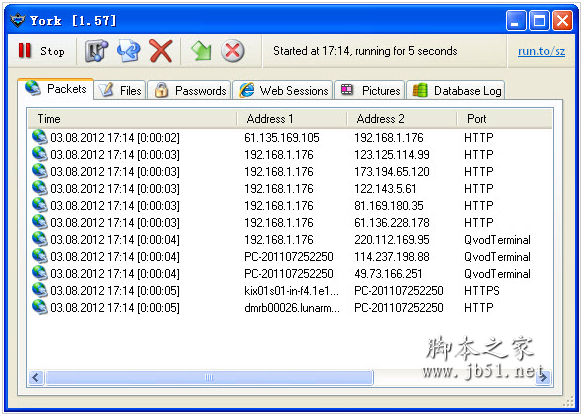
Task: Click the blue refresh arrows toolbar icon
Action: pyautogui.click(x=129, y=51)
